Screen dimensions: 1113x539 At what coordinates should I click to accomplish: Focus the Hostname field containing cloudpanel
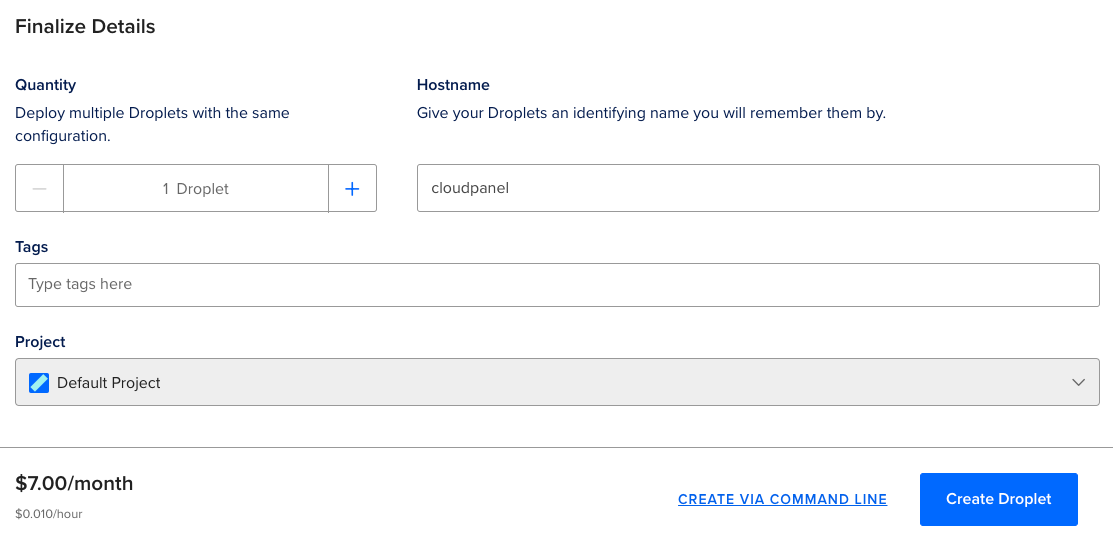tap(757, 188)
